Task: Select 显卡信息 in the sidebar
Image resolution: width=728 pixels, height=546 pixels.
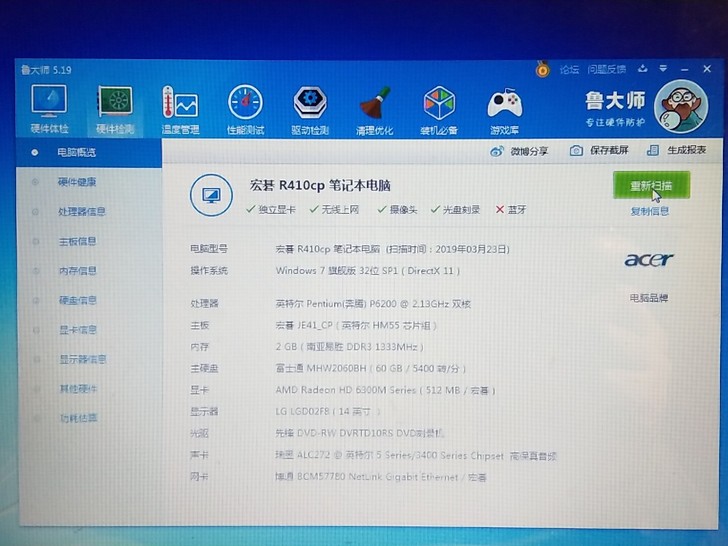Action: click(78, 330)
